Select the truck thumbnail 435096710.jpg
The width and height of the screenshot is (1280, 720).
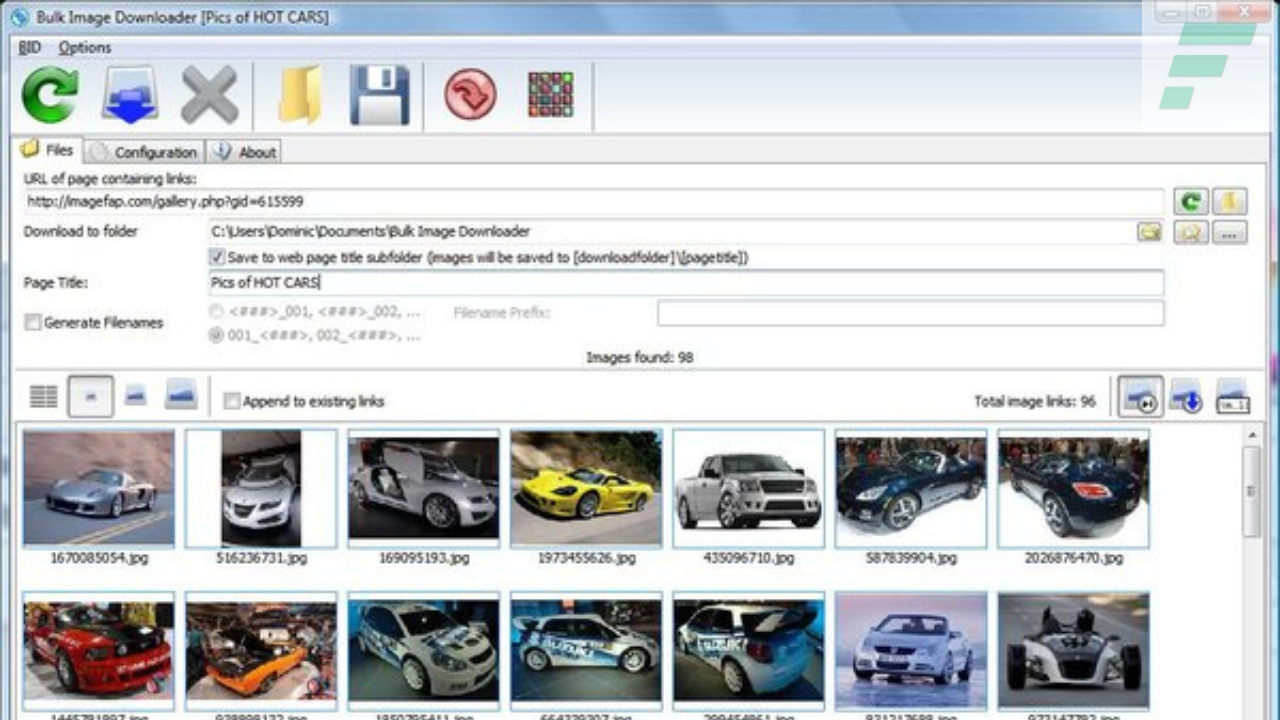(x=749, y=488)
